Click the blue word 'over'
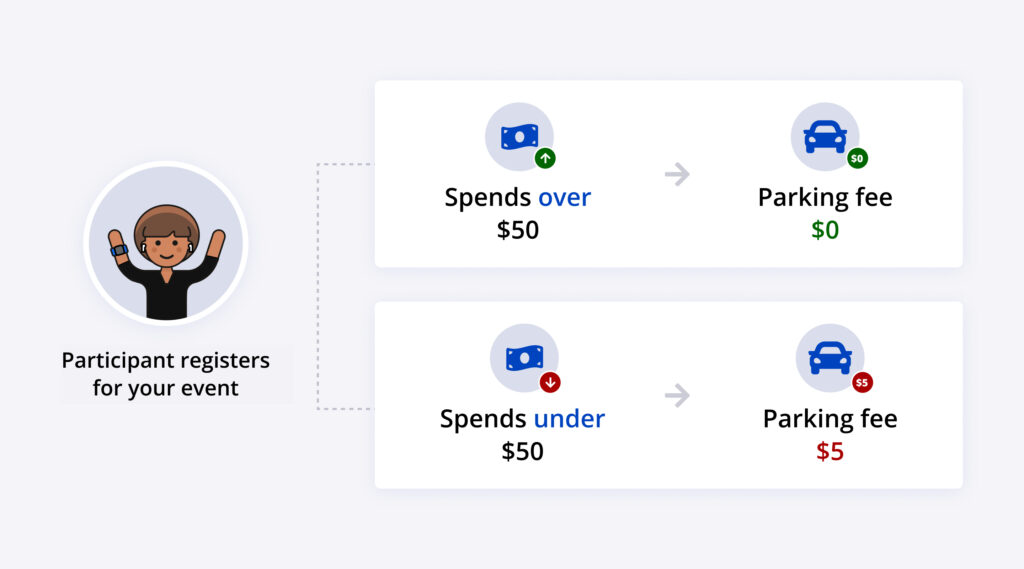 566,197
